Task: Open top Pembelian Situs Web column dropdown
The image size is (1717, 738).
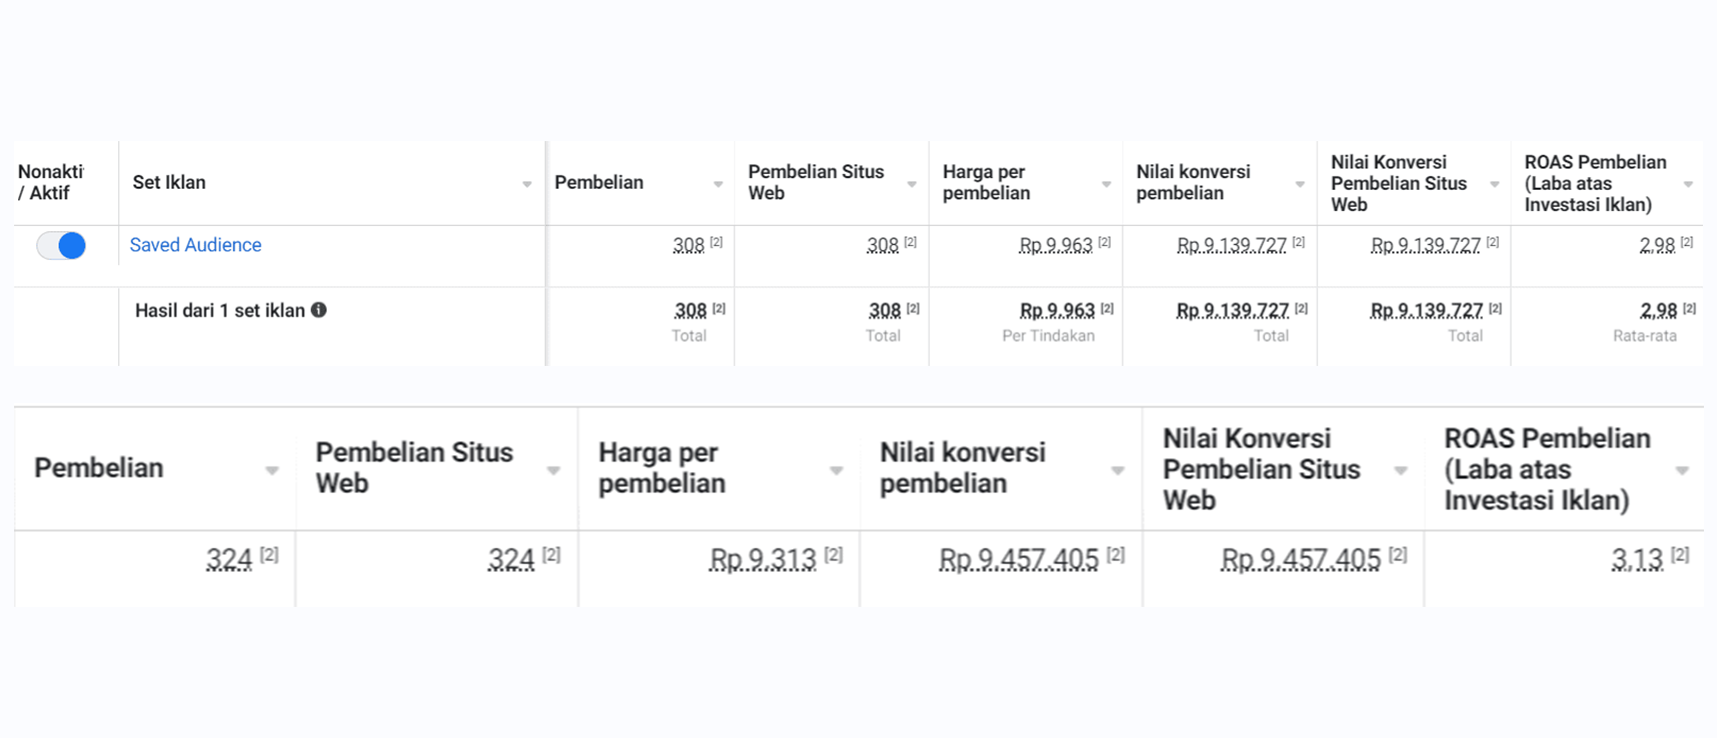Action: pyautogui.click(x=912, y=184)
